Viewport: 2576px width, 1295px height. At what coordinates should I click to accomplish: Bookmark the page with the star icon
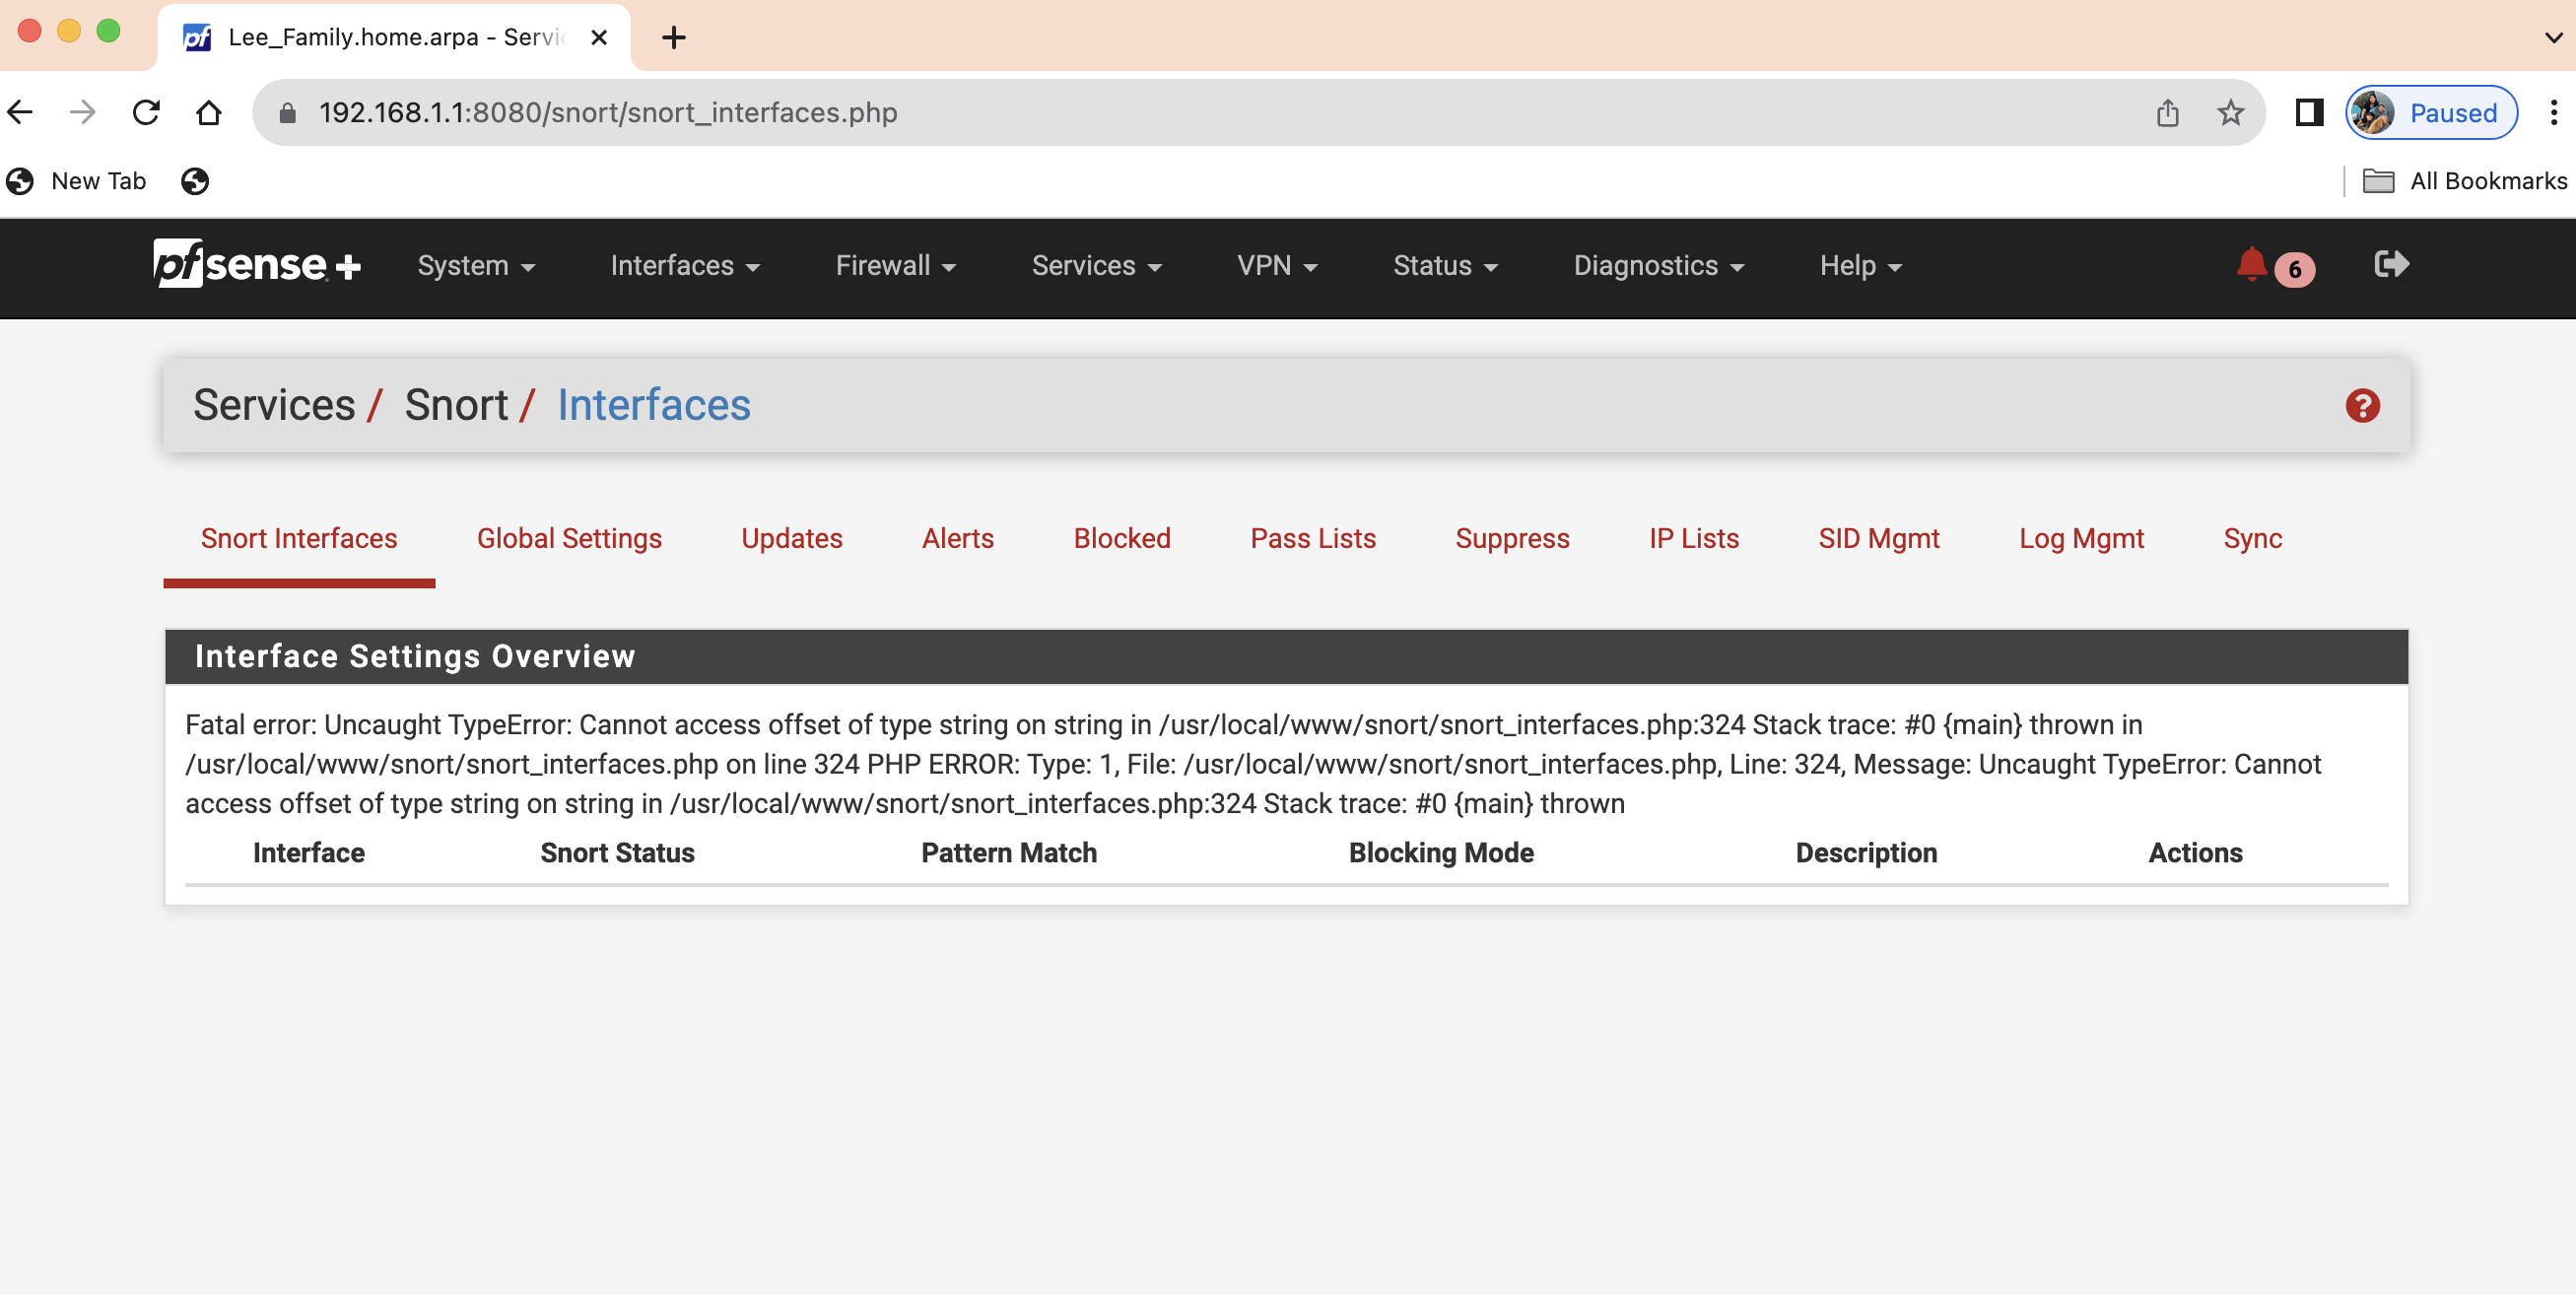click(x=2230, y=112)
